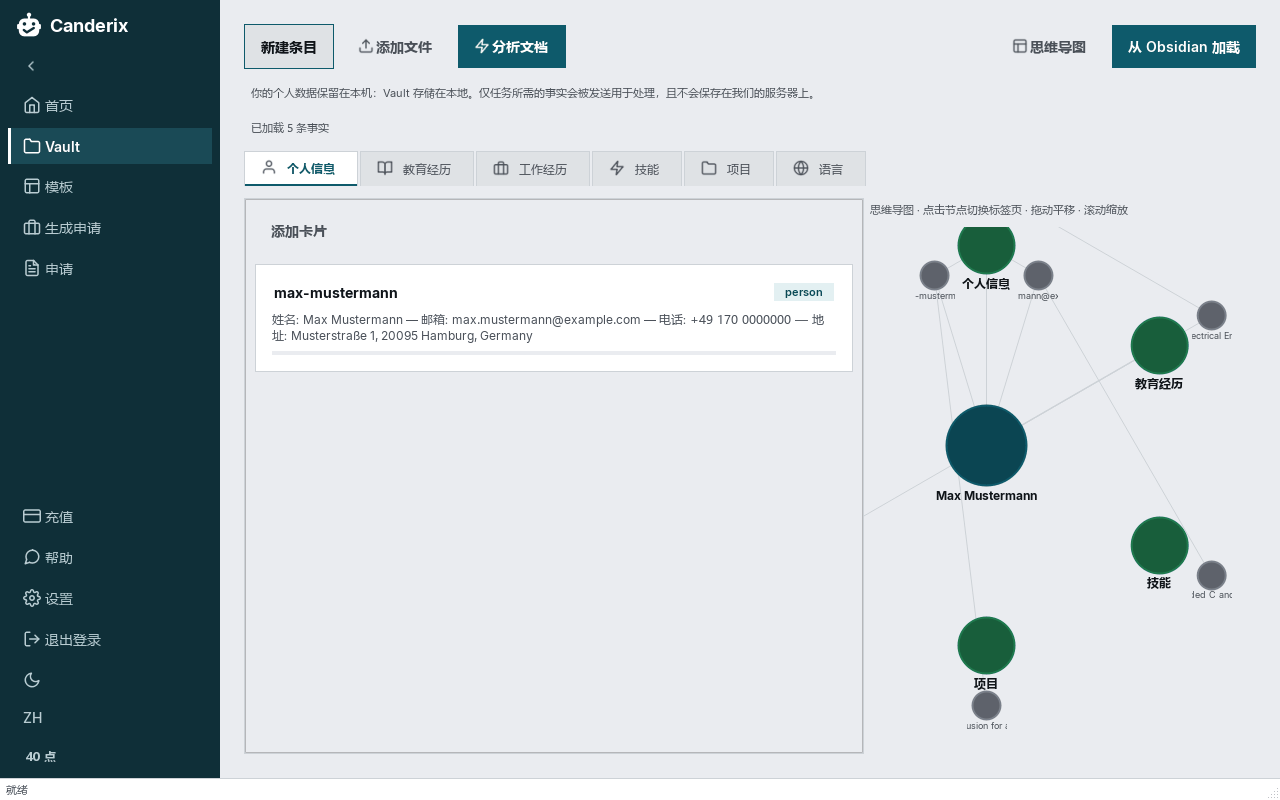Viewport: 1280px width, 800px height.
Task: Open 充值 top-up page
Action: 110,517
